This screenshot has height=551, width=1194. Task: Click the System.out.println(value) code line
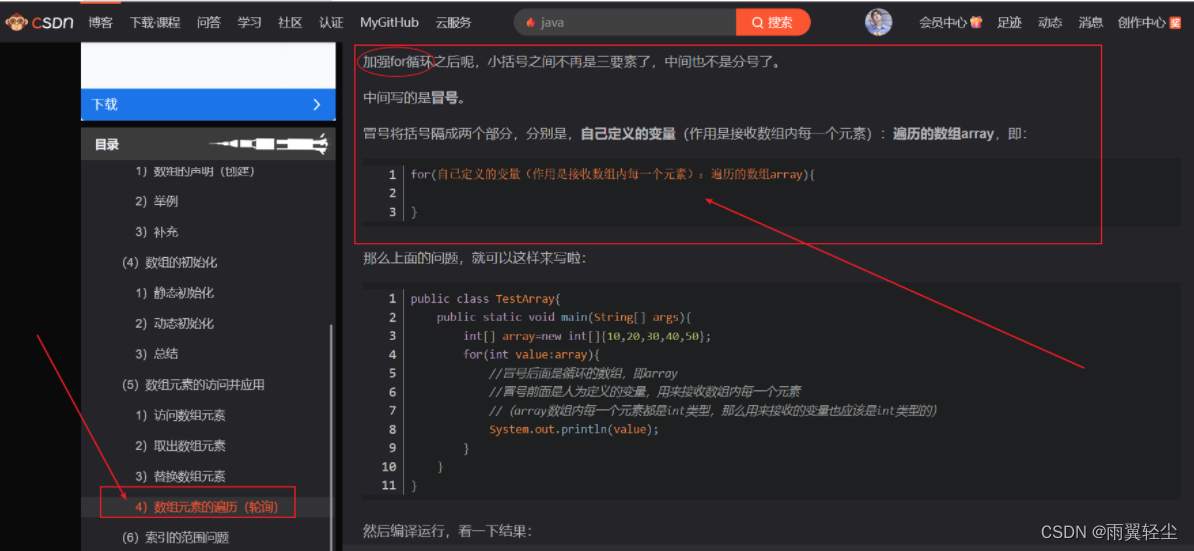point(573,429)
